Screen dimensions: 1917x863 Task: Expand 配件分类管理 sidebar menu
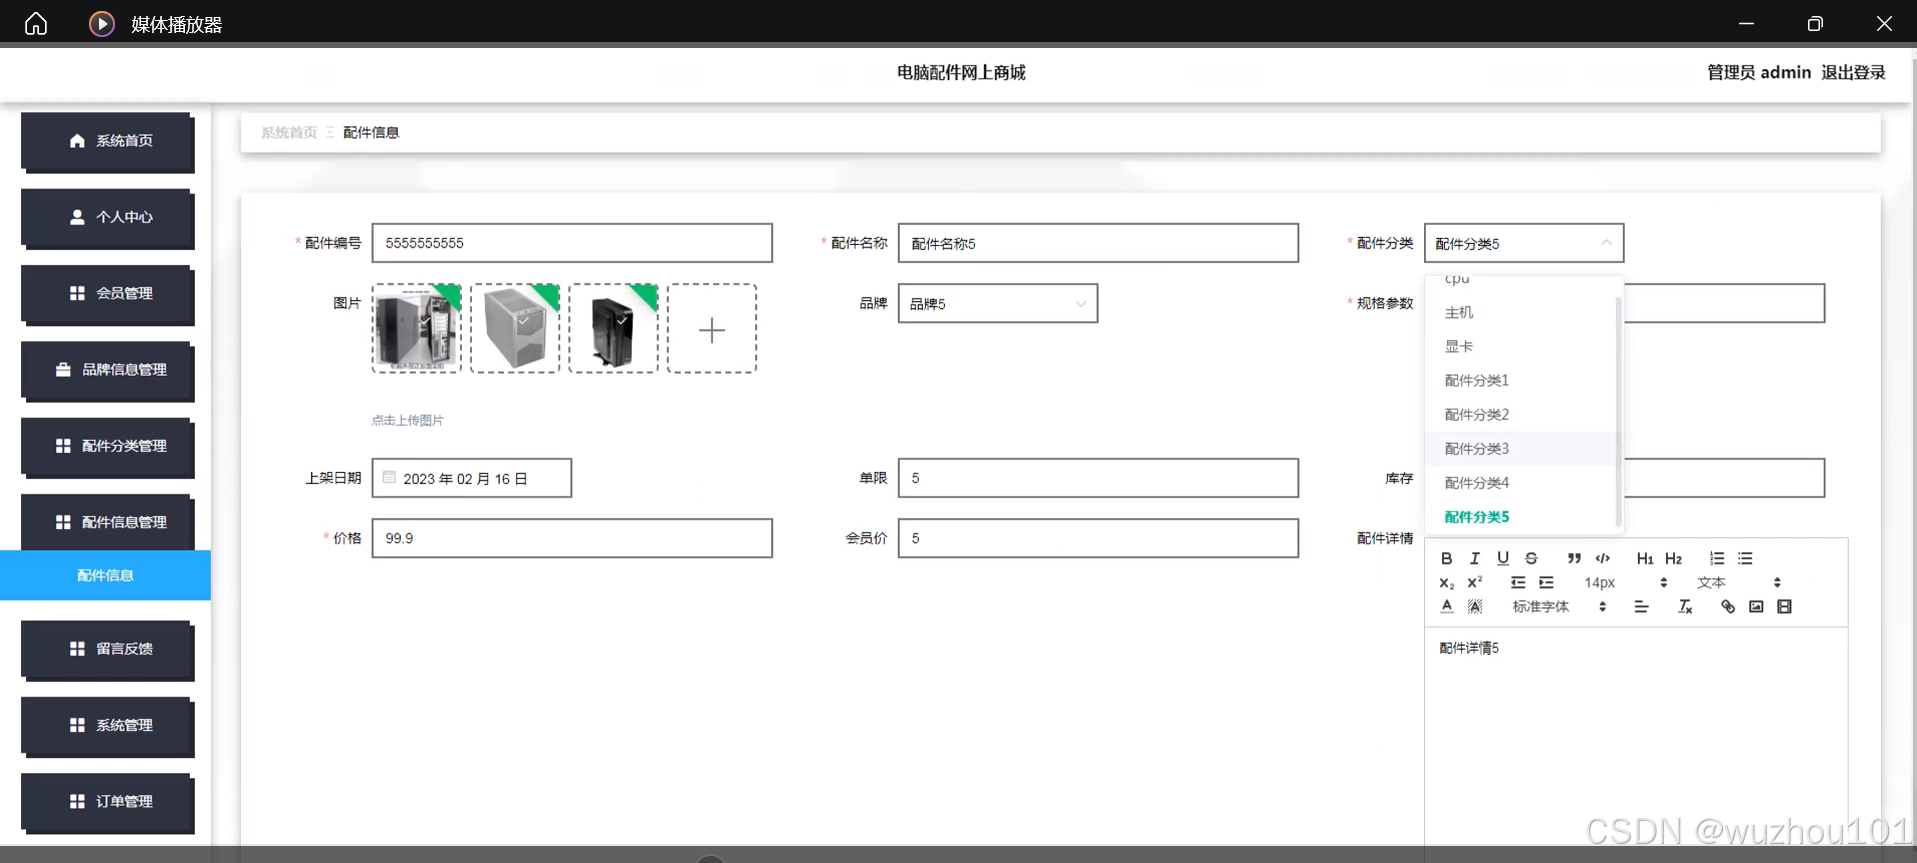click(108, 446)
